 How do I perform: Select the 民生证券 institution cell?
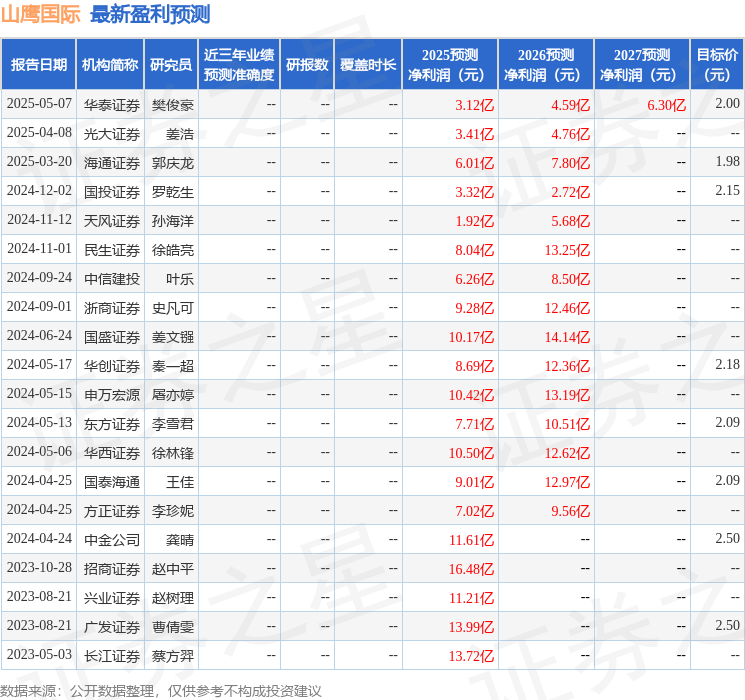[112, 250]
